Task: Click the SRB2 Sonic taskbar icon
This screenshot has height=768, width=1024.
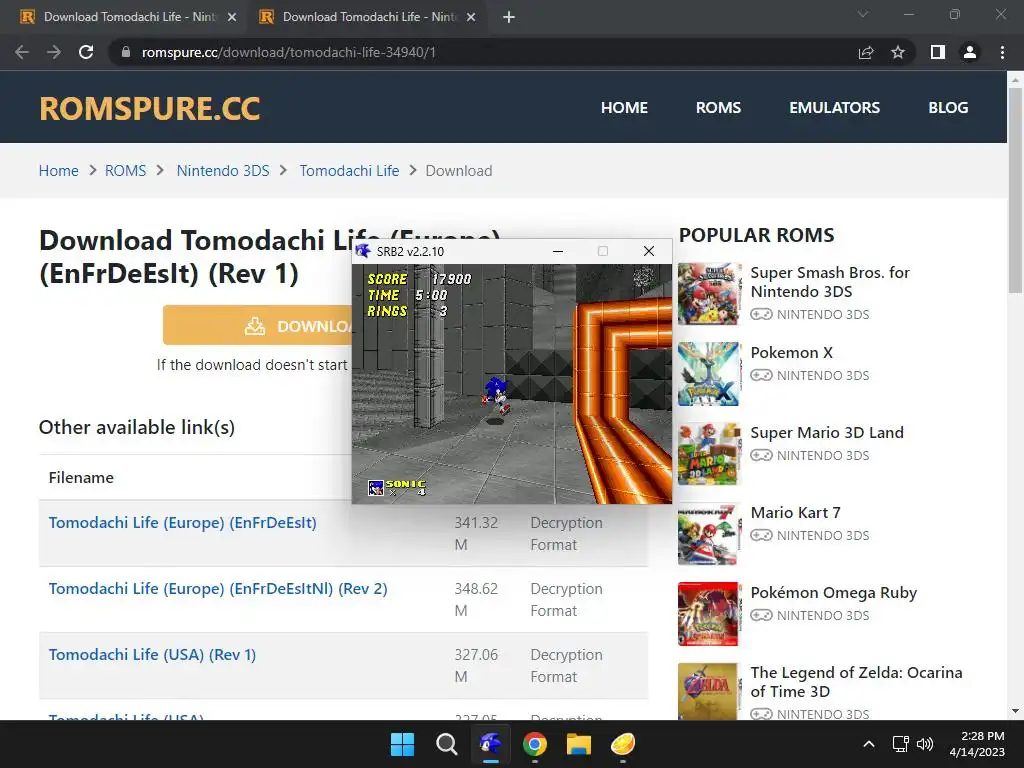Action: tap(490, 744)
